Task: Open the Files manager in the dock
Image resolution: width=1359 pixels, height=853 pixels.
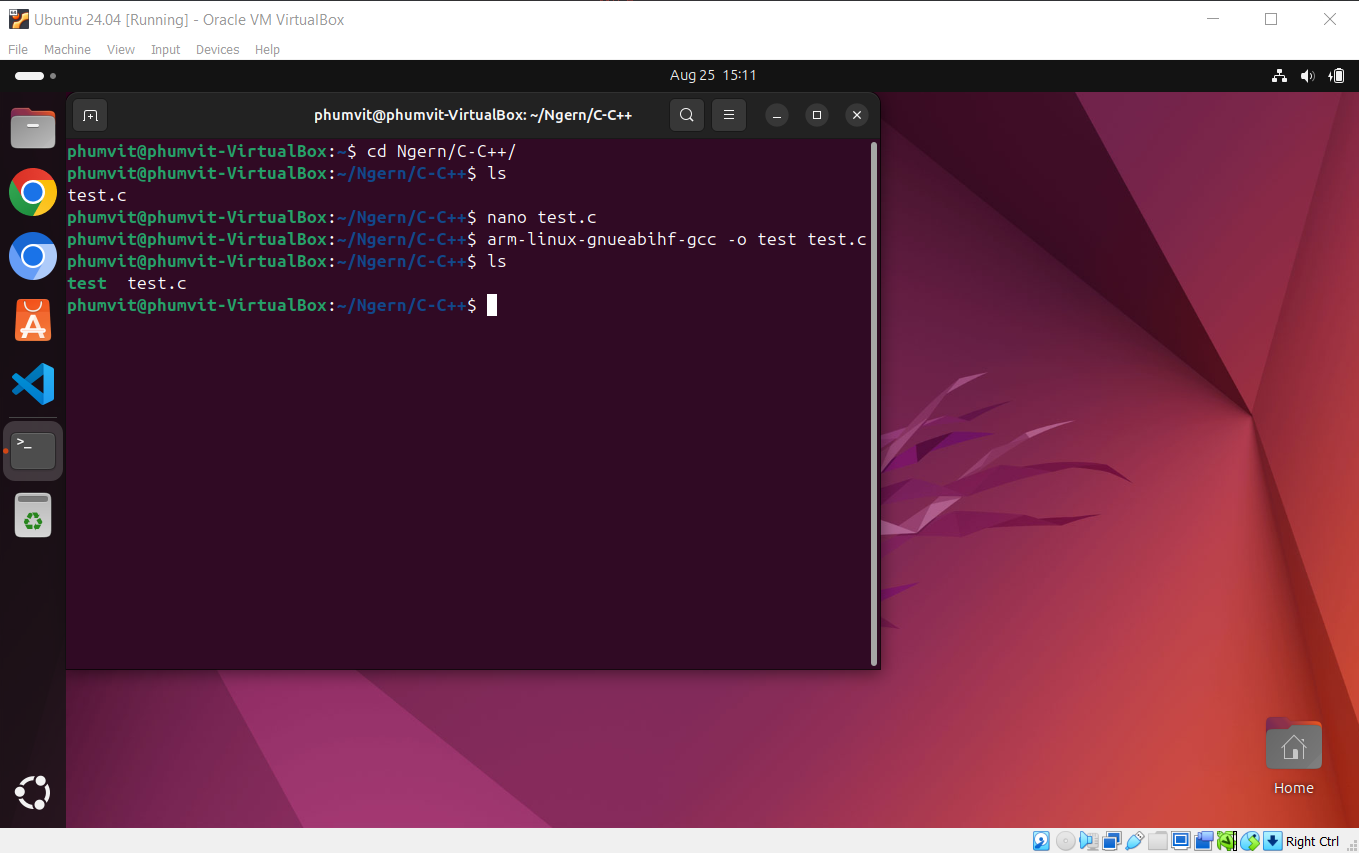Action: point(33,128)
